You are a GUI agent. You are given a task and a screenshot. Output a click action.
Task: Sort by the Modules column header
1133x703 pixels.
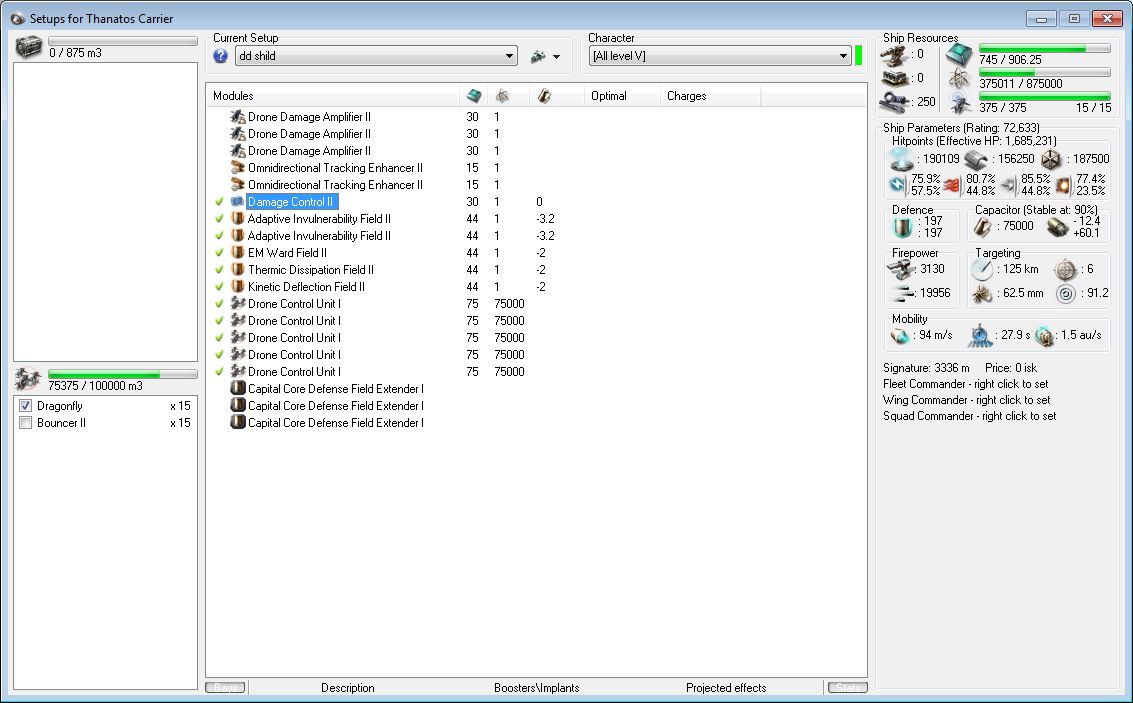pos(333,95)
